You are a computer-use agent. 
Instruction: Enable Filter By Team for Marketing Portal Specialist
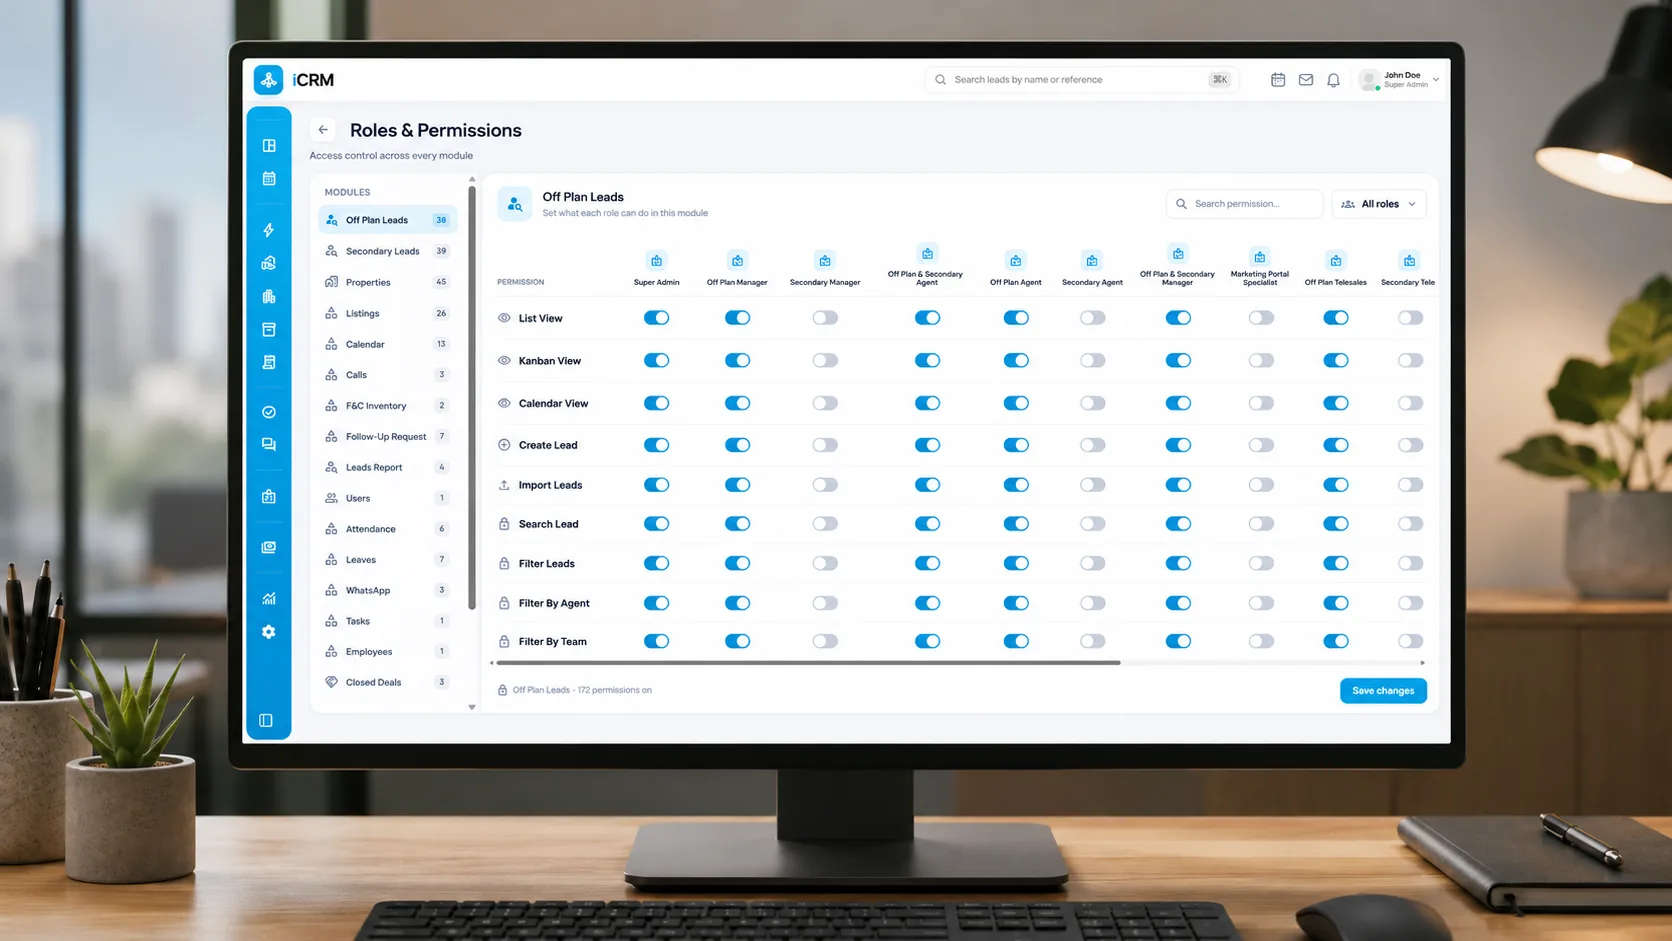click(1261, 641)
